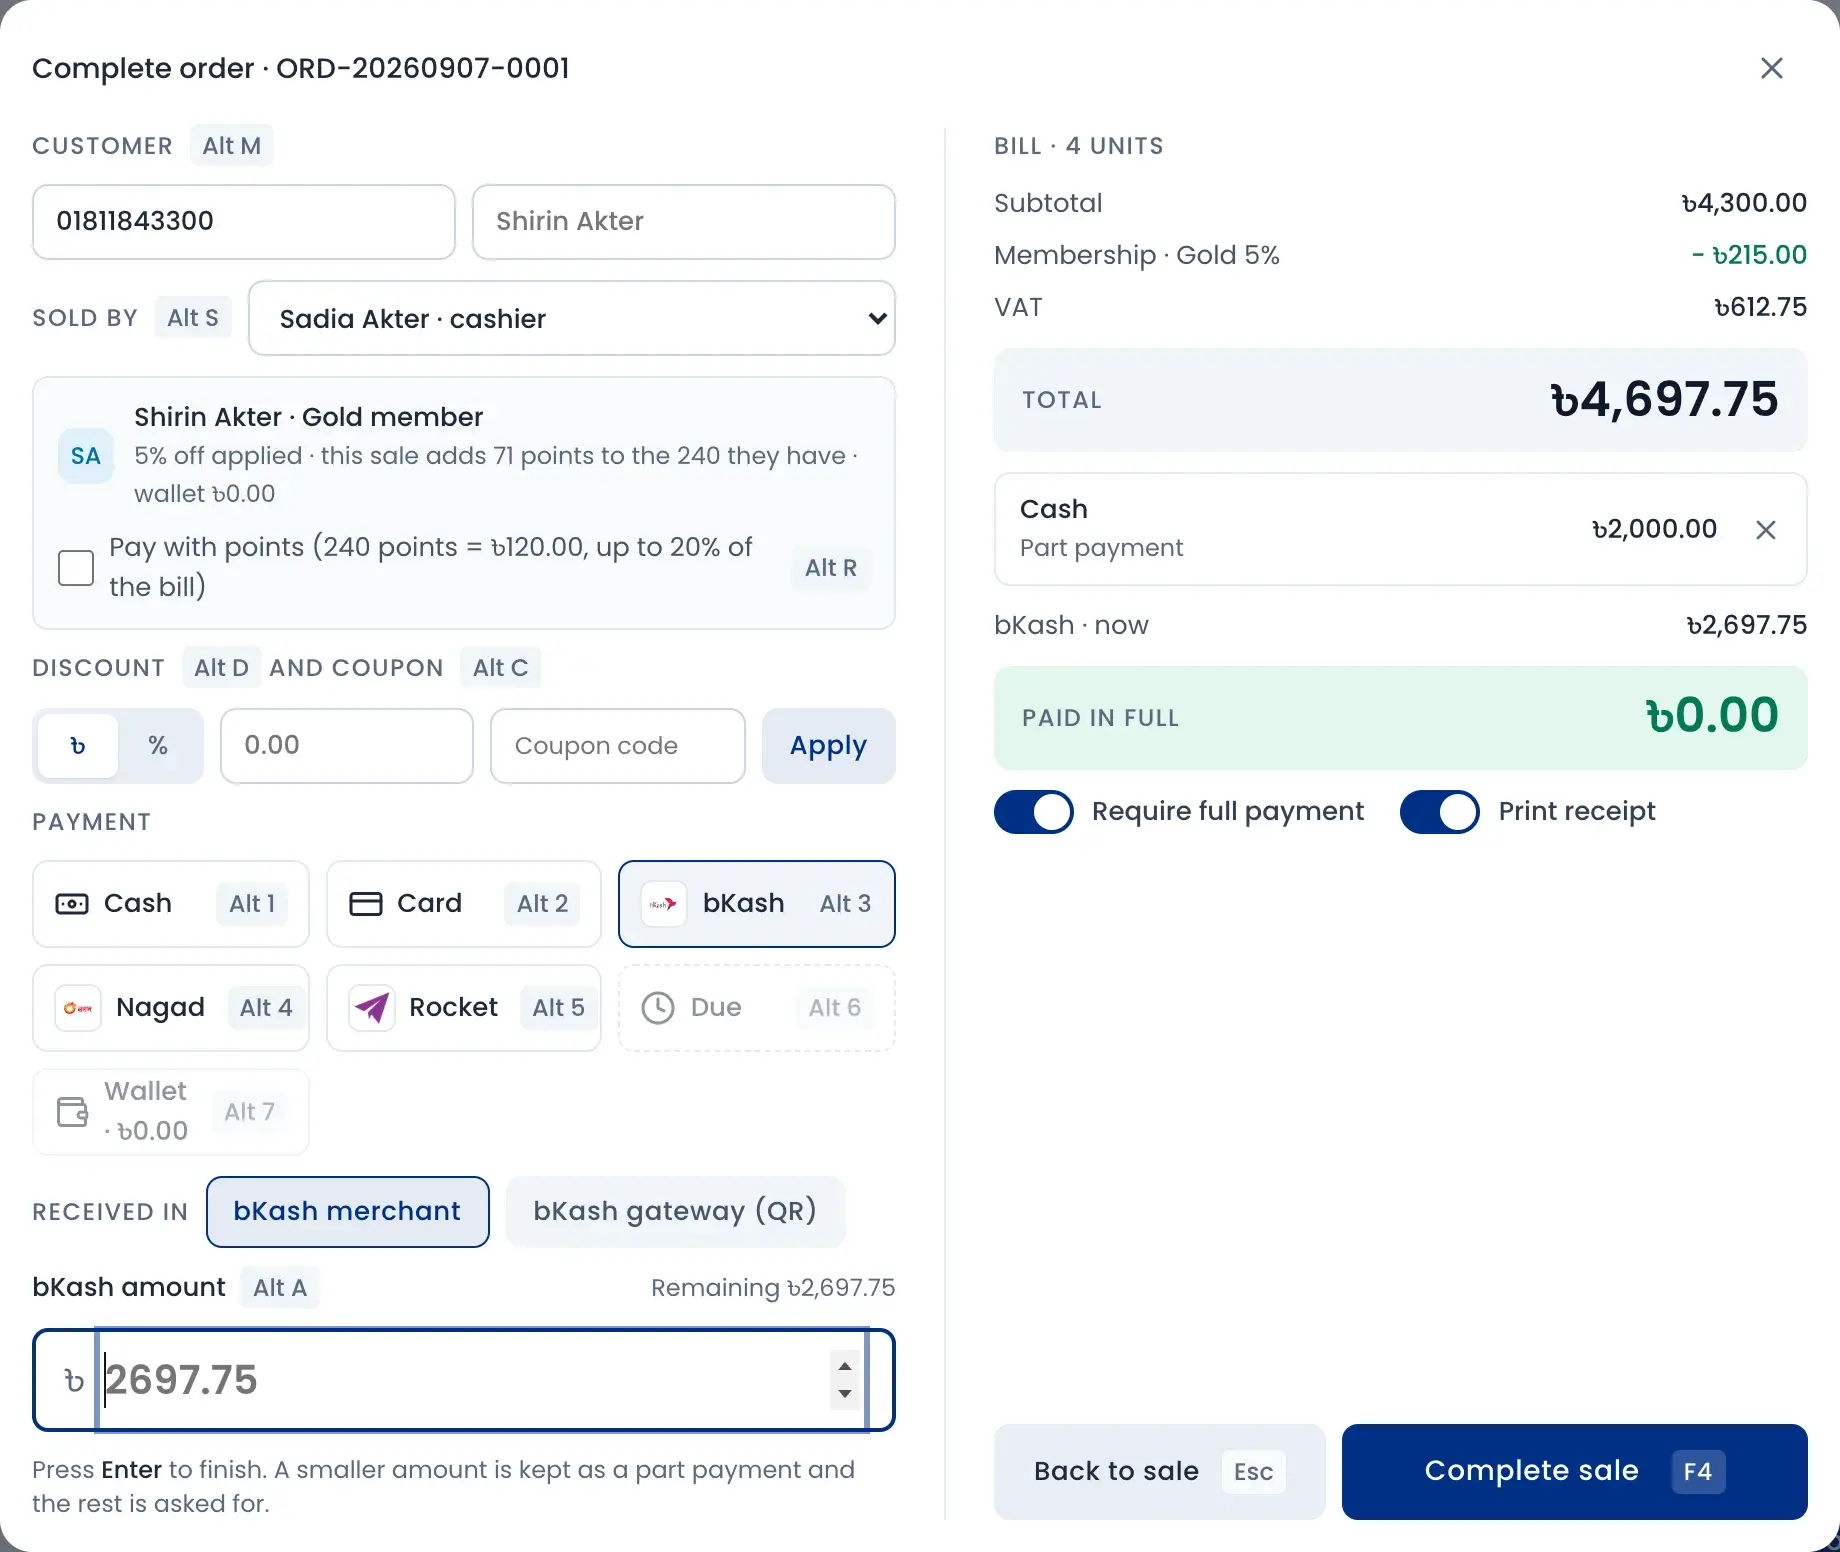
Task: Click the Cash banknote icon
Action: [72, 904]
